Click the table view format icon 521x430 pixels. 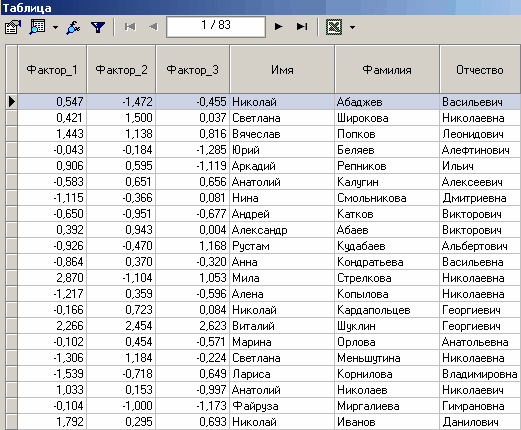pyautogui.click(x=37, y=27)
